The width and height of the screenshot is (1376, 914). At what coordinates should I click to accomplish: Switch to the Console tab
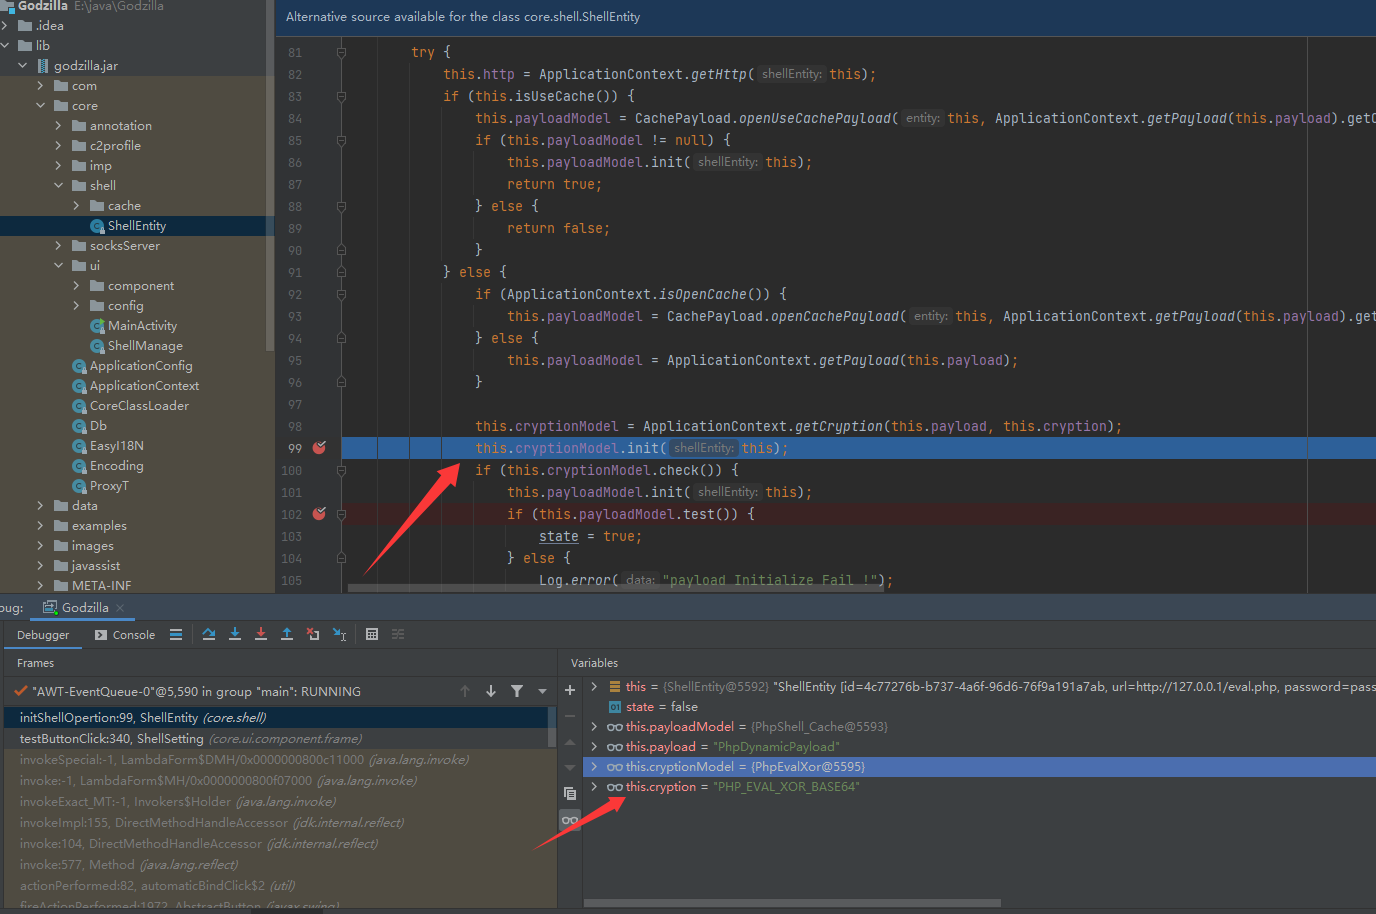pos(125,635)
